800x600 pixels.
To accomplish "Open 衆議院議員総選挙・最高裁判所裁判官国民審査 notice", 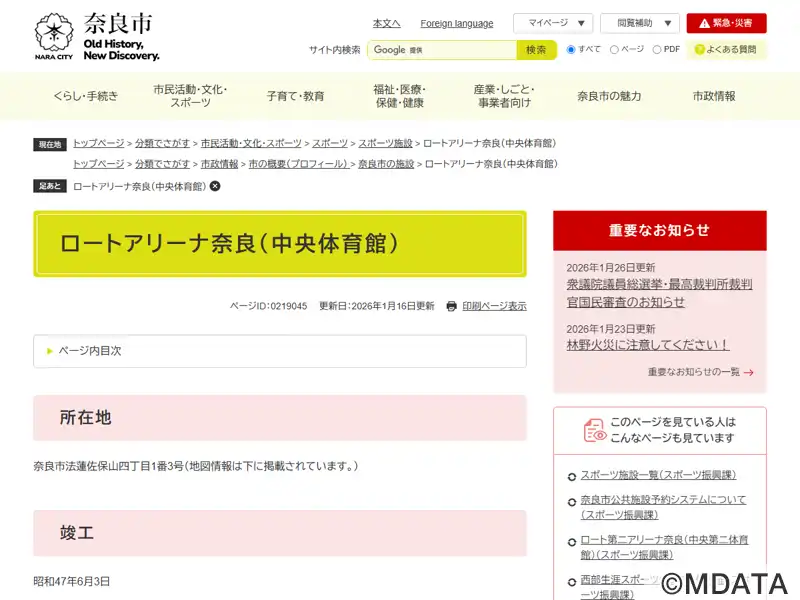I will (x=659, y=293).
